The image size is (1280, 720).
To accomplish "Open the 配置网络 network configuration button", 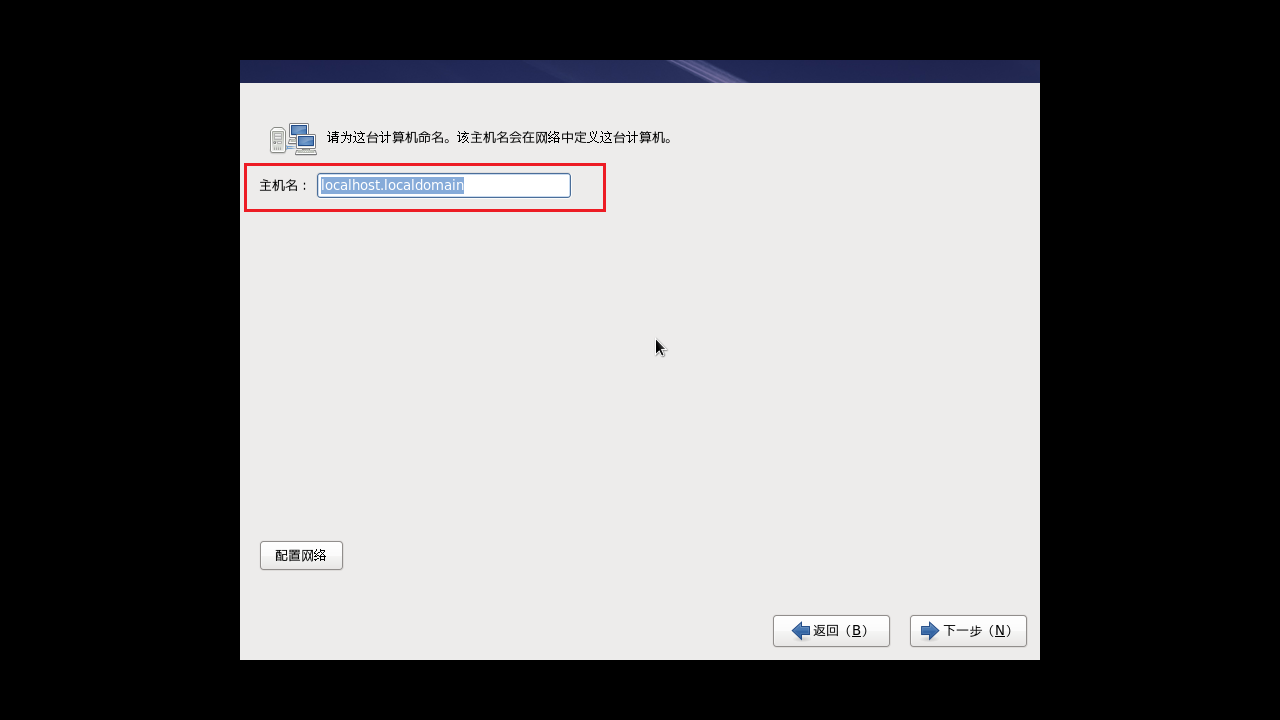I will [301, 556].
